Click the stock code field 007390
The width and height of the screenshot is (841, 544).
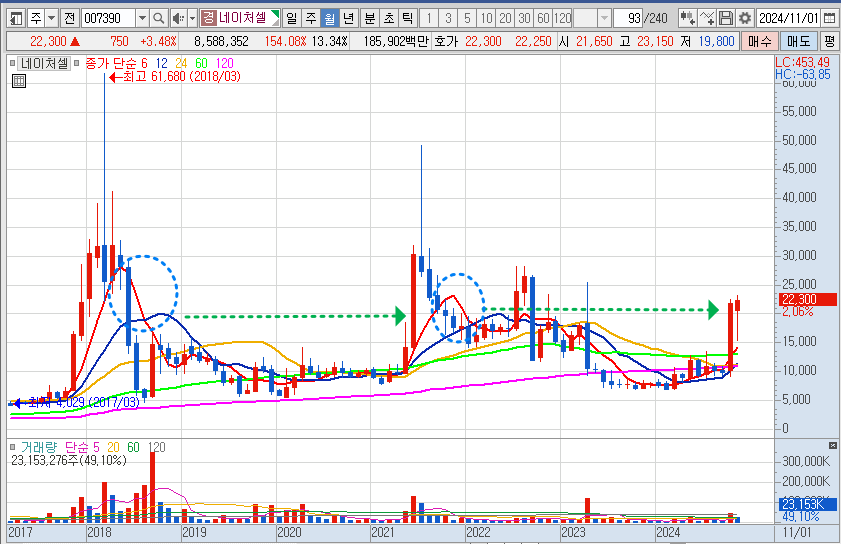108,19
